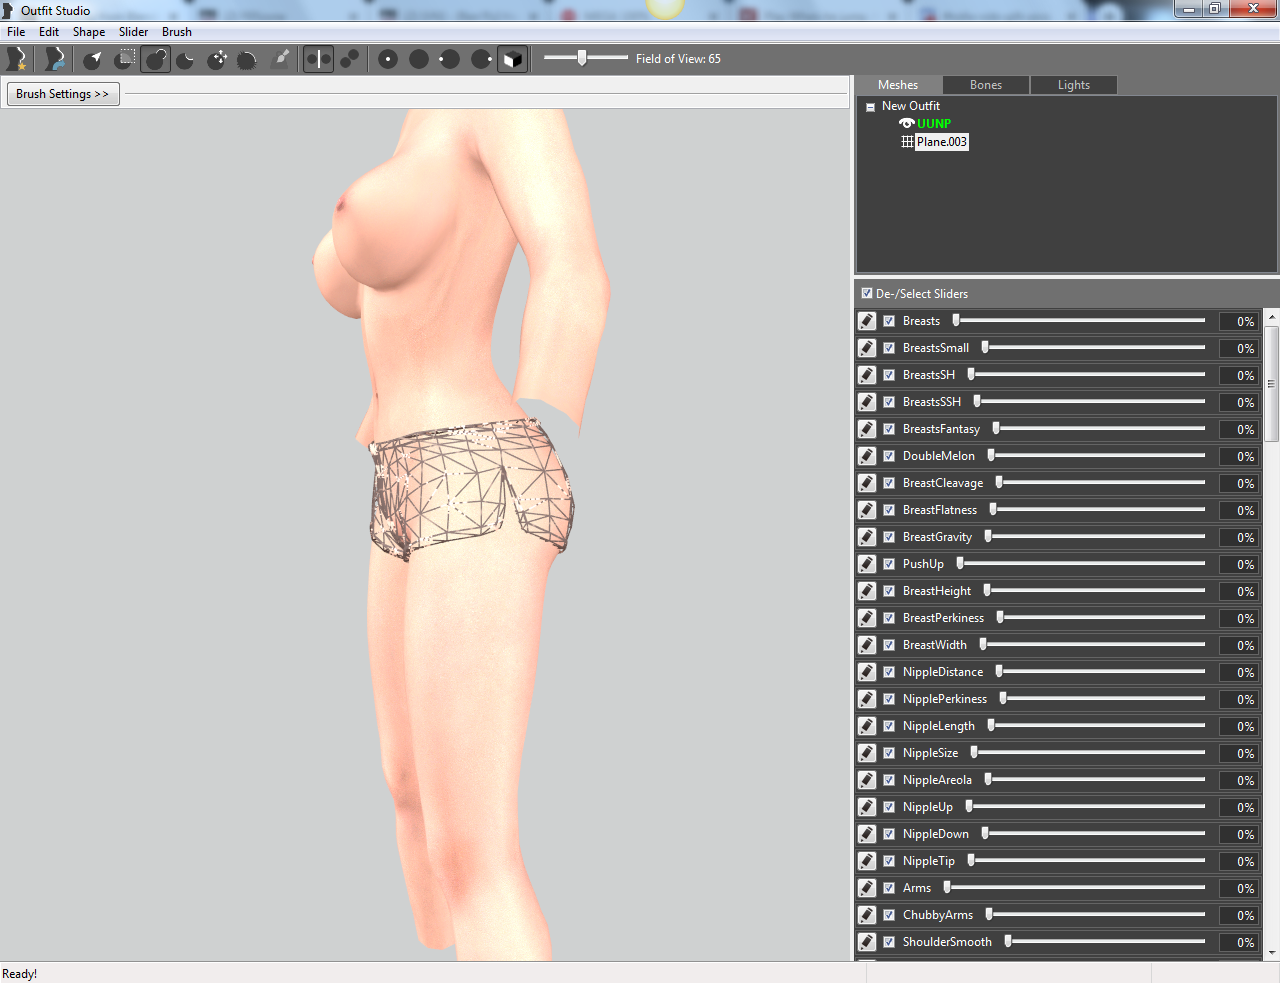This screenshot has width=1280, height=984.
Task: Open the Edit menu
Action: pos(49,32)
